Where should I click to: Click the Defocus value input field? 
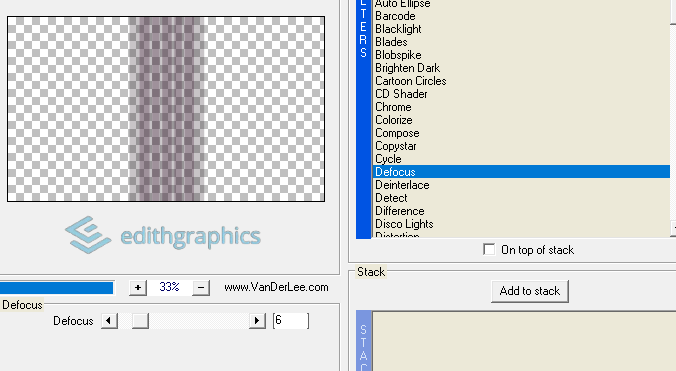[x=291, y=321]
